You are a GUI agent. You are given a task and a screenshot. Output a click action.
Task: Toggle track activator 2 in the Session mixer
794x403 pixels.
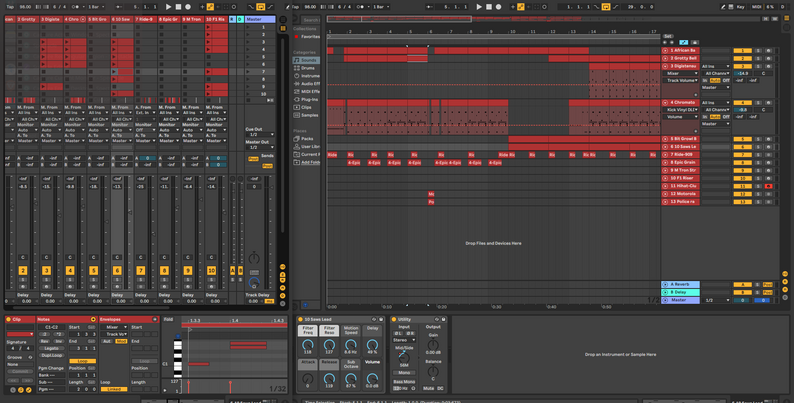coord(23,271)
